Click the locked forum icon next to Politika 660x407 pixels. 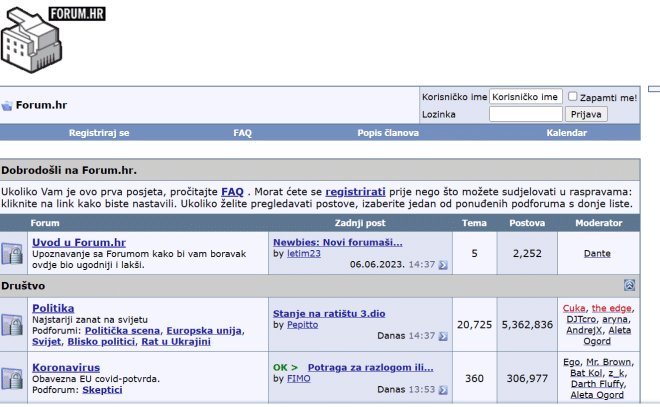(x=12, y=325)
